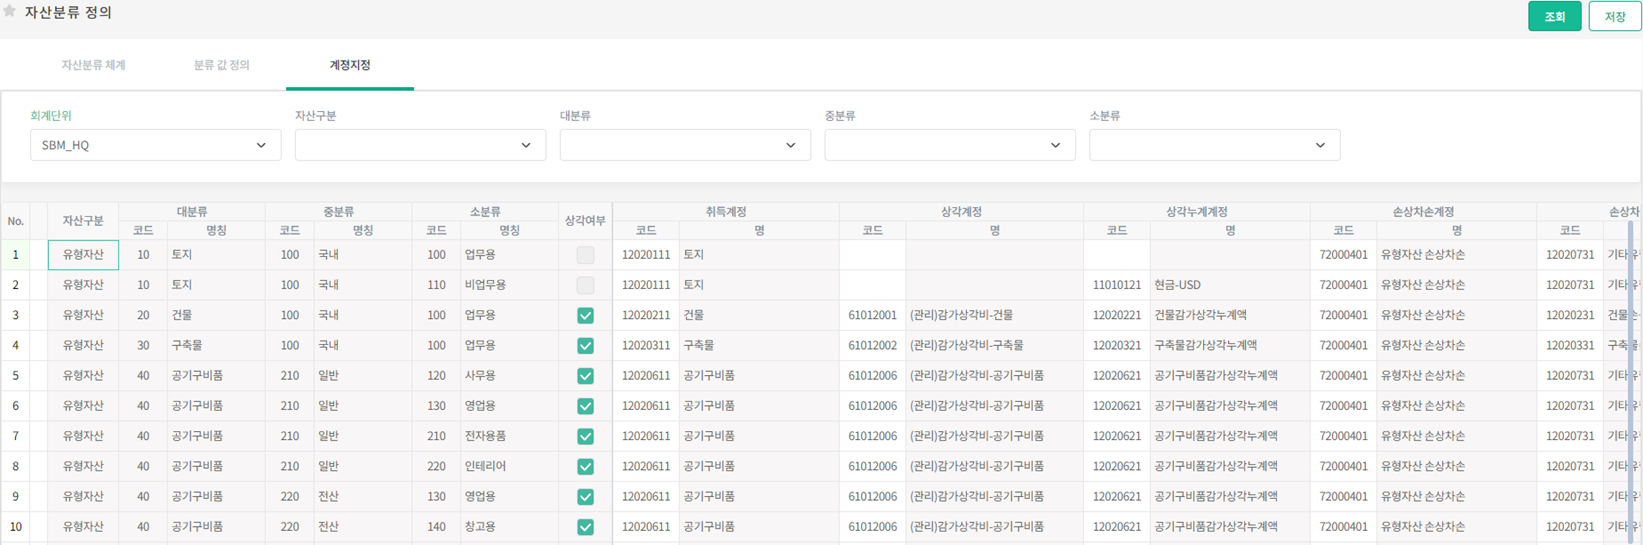The image size is (1643, 545).
Task: Check 상각여부 for the 비업무용 row
Action: point(585,285)
